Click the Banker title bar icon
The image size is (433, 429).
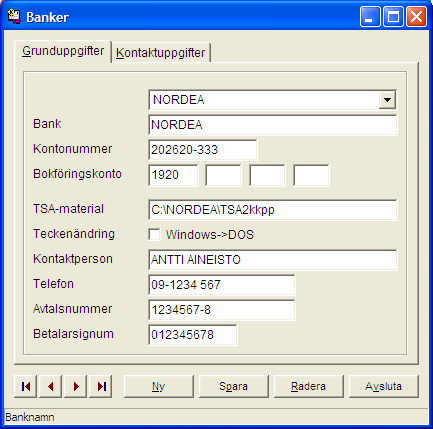point(14,17)
